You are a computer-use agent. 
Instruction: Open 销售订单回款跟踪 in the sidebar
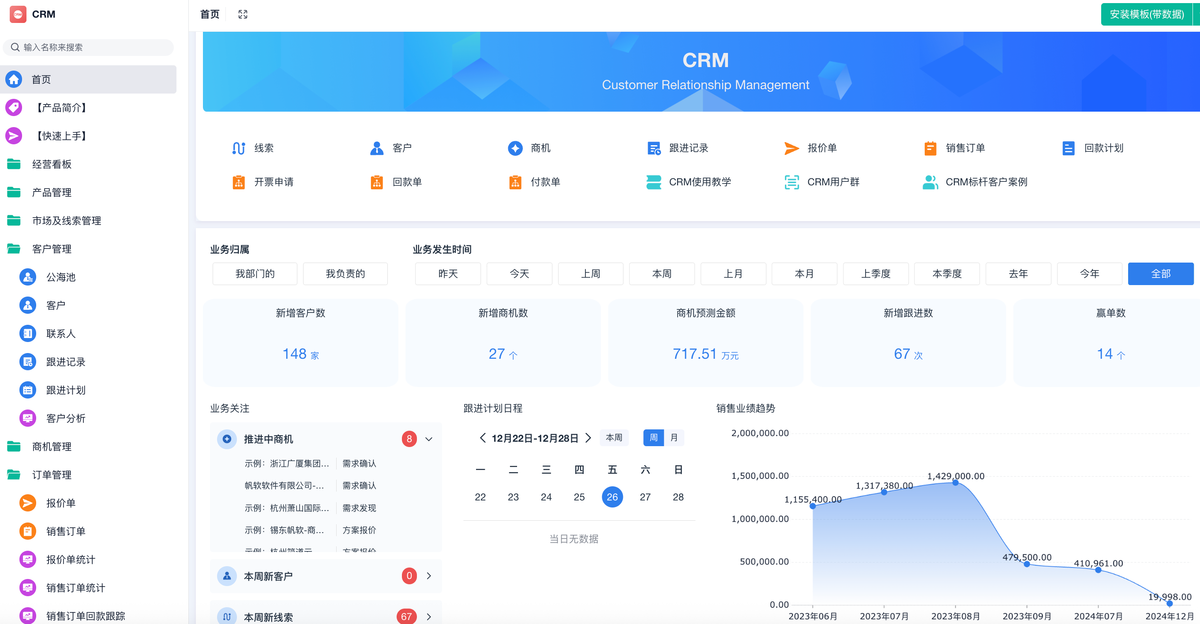coord(89,616)
